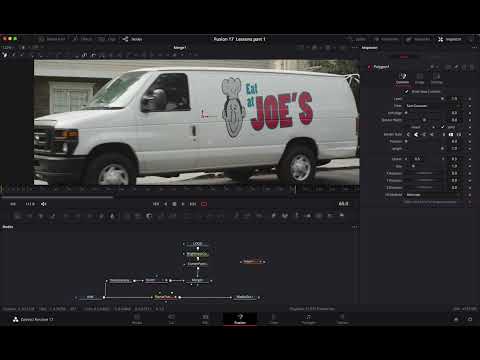Select the second Border Style icon

(416, 134)
